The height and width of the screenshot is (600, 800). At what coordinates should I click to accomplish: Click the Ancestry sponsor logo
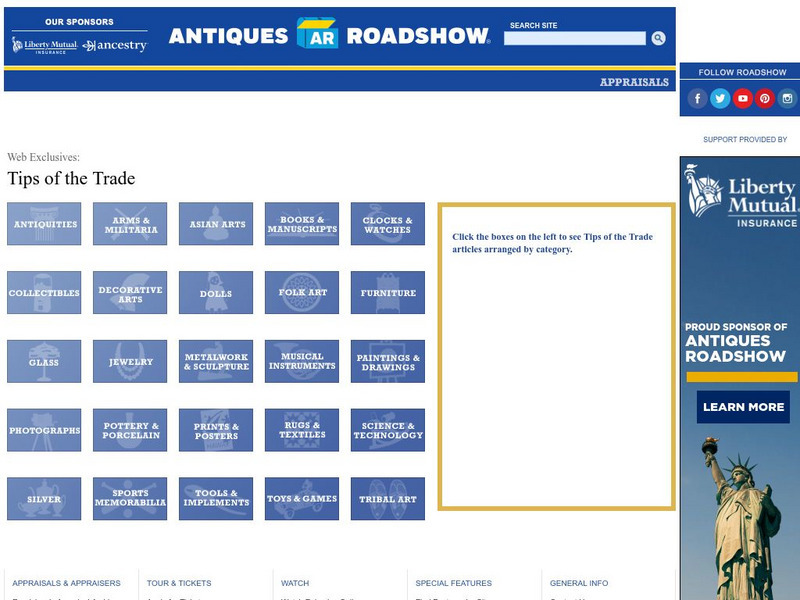(115, 45)
